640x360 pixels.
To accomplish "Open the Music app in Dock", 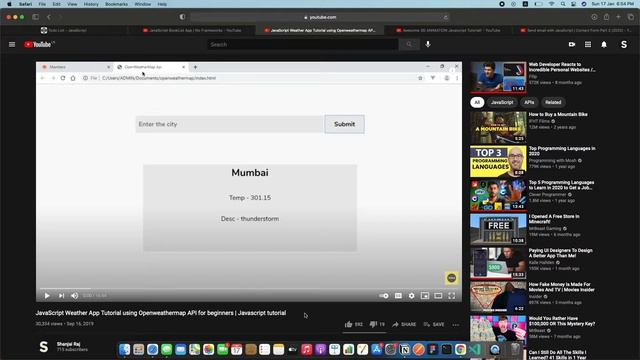I will tap(307, 349).
